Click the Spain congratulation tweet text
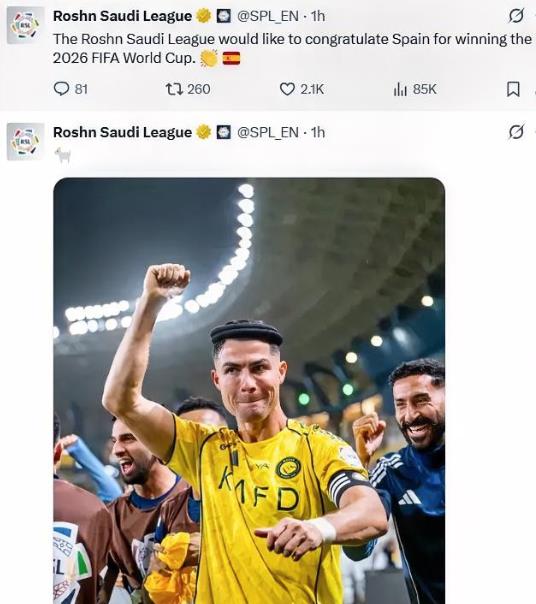This screenshot has width=536, height=604. 292,49
